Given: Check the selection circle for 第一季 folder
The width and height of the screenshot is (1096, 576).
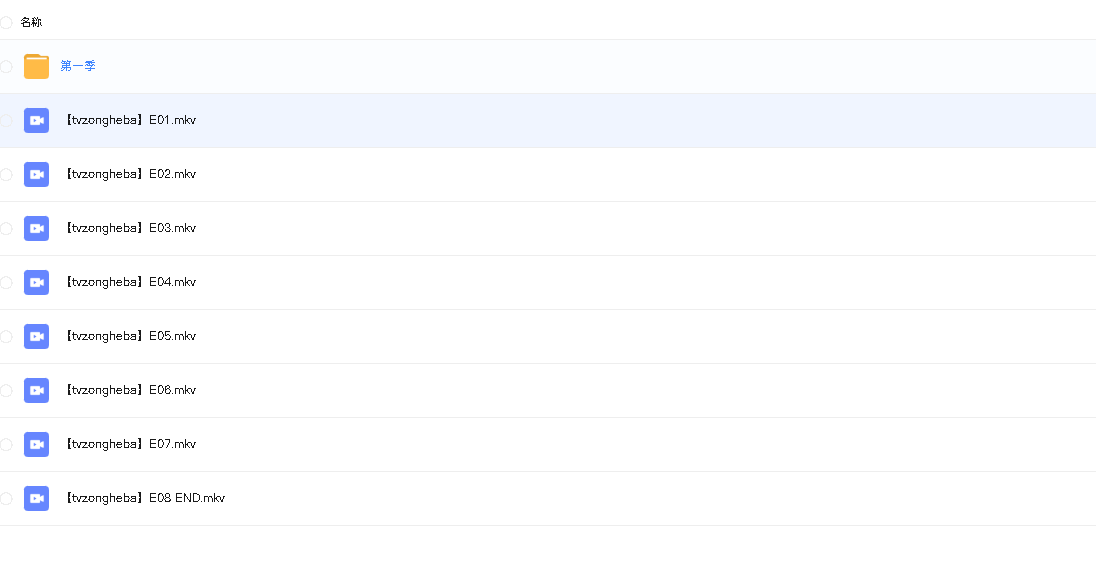Looking at the screenshot, I should pyautogui.click(x=6, y=66).
